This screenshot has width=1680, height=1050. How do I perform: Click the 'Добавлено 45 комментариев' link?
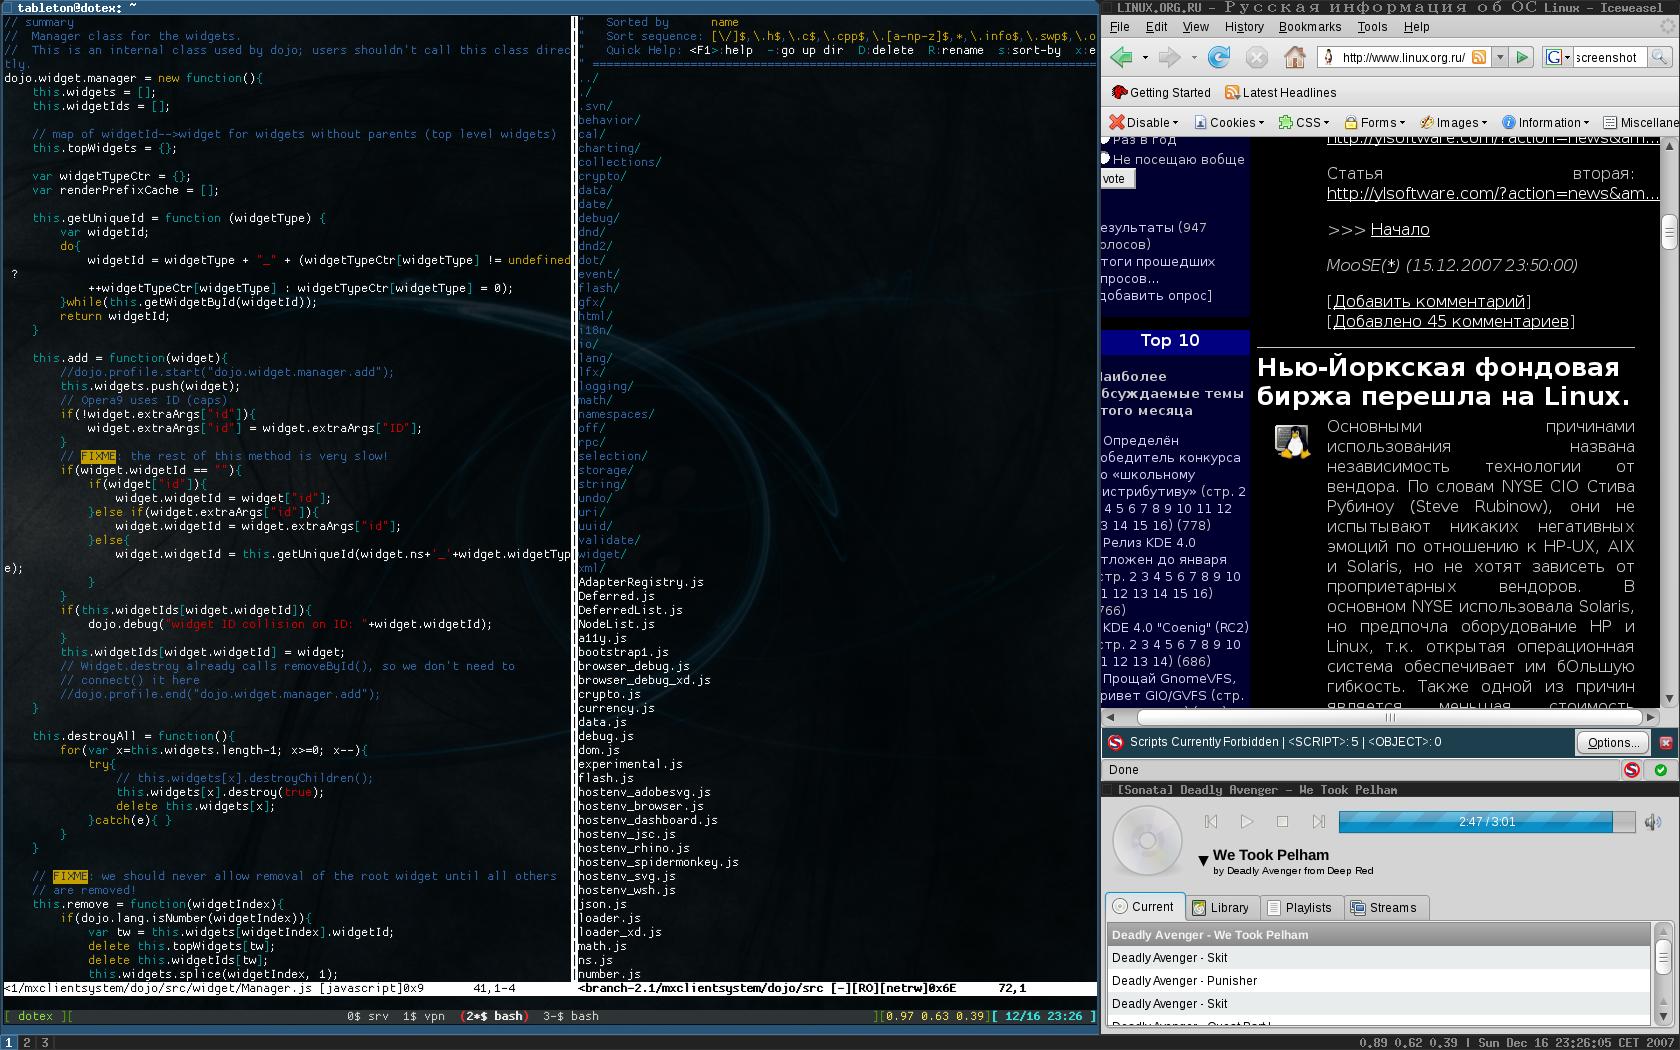point(1450,321)
